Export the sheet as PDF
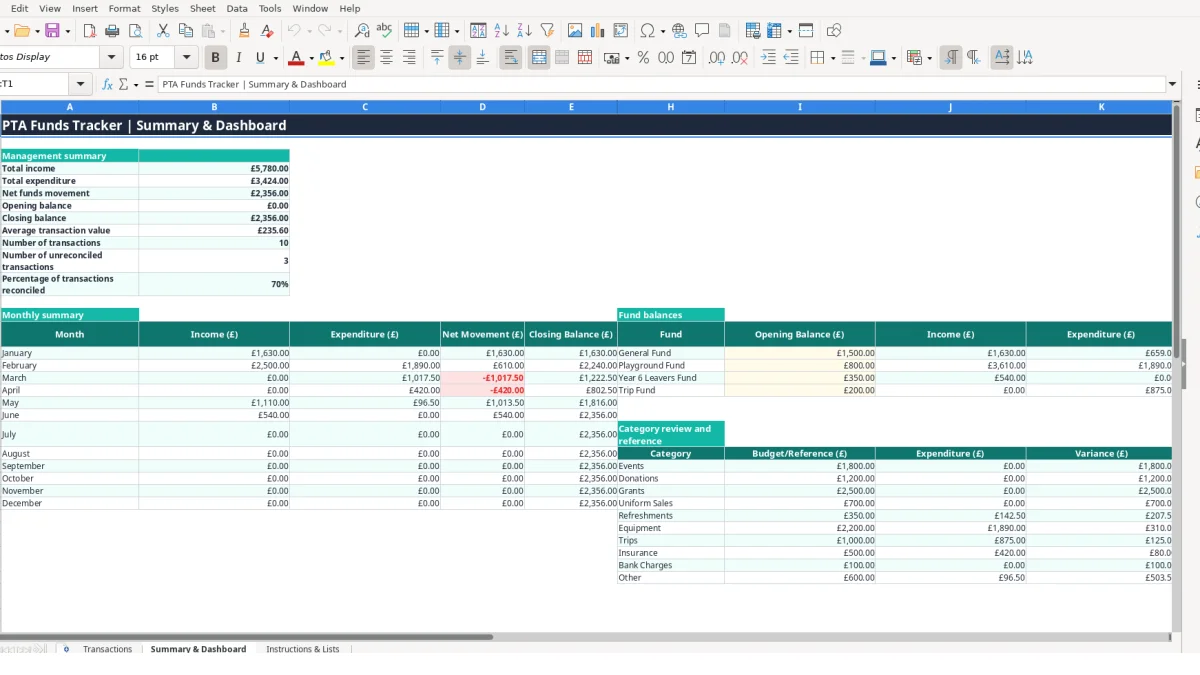This screenshot has width=1200, height=675. pyautogui.click(x=90, y=31)
